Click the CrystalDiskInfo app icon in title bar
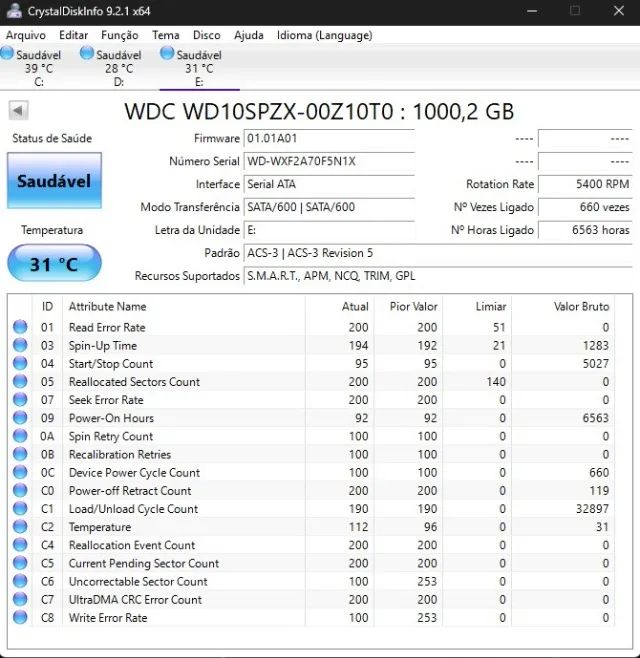The height and width of the screenshot is (658, 640). 14,11
